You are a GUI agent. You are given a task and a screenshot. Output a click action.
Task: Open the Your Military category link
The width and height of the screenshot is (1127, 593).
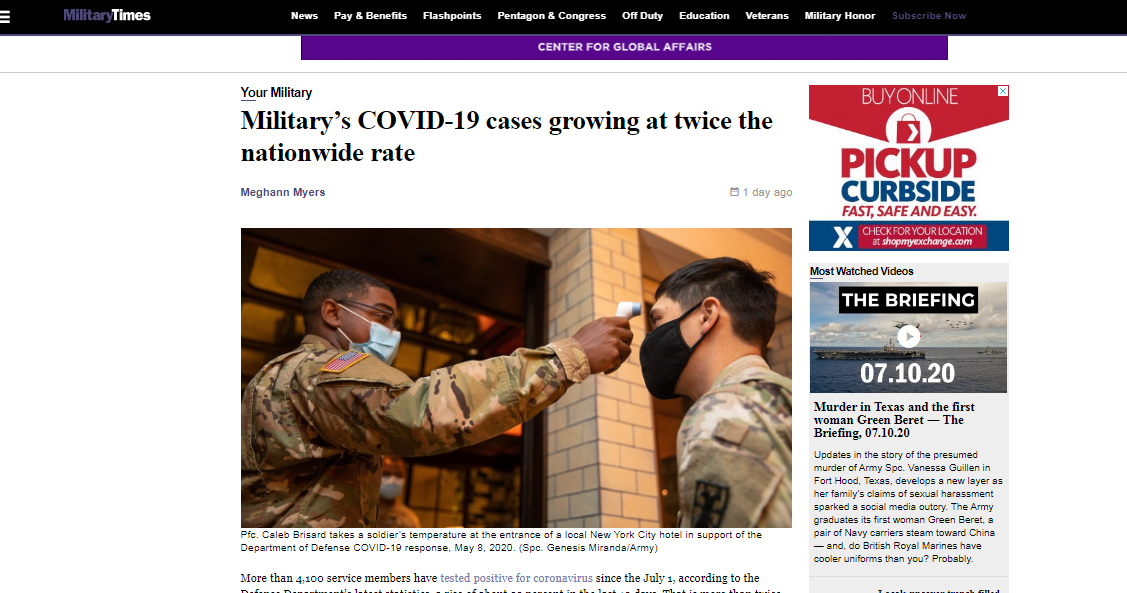(276, 93)
